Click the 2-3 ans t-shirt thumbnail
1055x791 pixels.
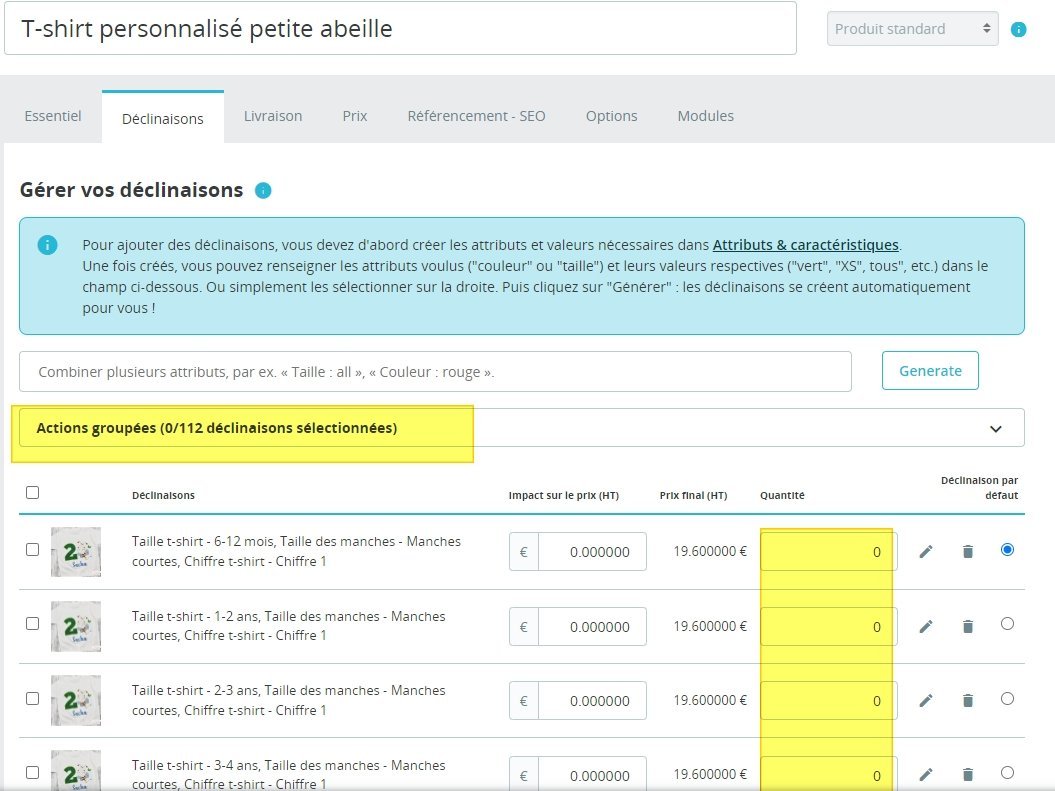click(76, 700)
